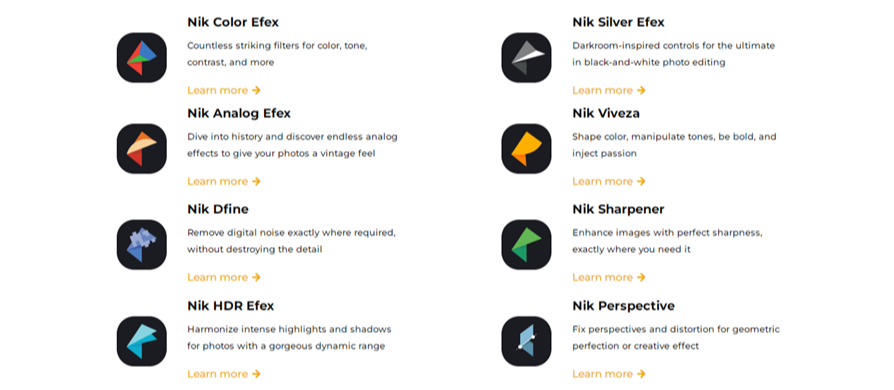Follow the Nik Viveza Learn more link
The image size is (894, 390).
pyautogui.click(x=609, y=181)
